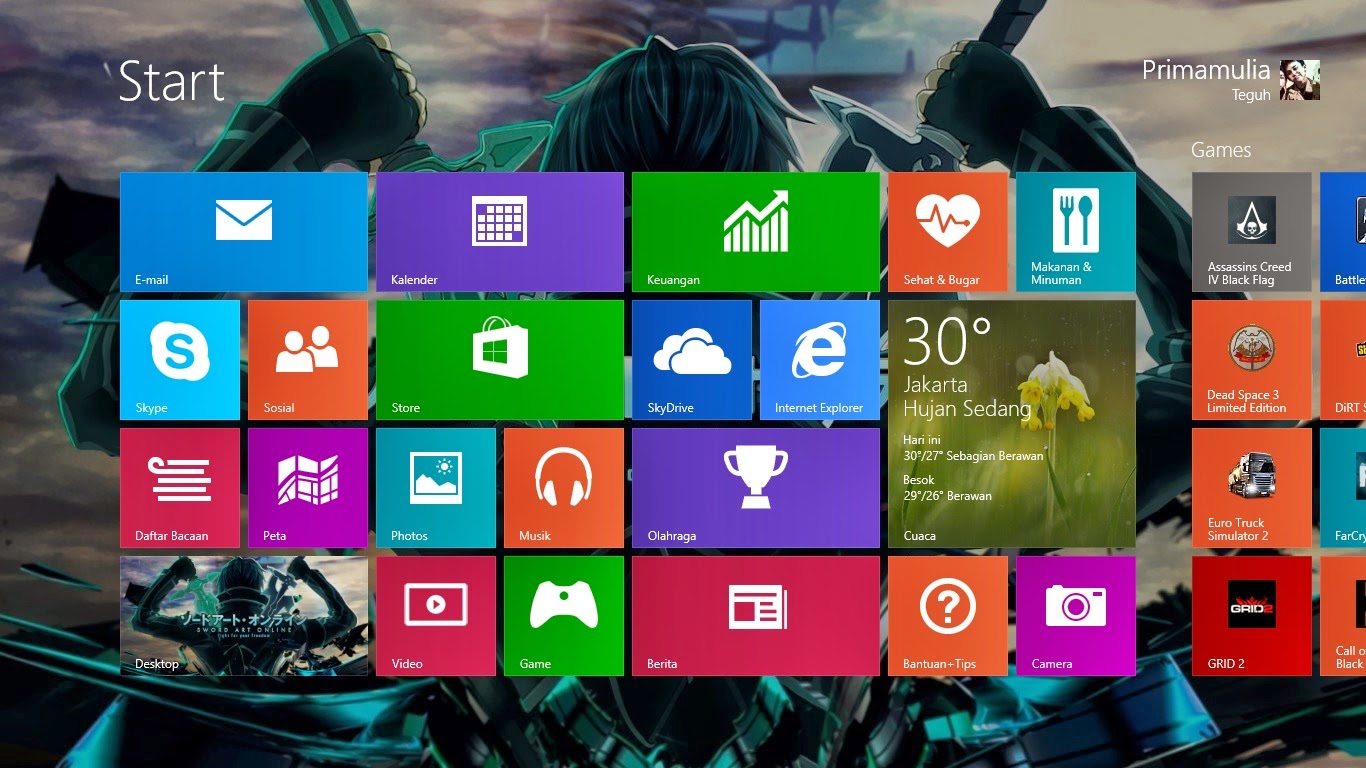
Task: Start GRID 2
Action: click(x=1251, y=615)
